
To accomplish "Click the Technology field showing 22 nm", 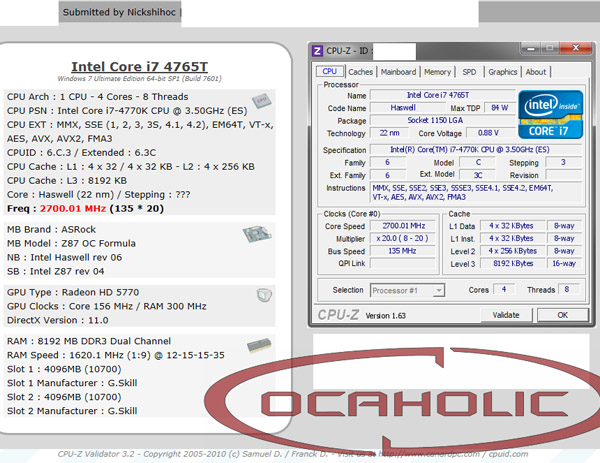I will tap(389, 133).
